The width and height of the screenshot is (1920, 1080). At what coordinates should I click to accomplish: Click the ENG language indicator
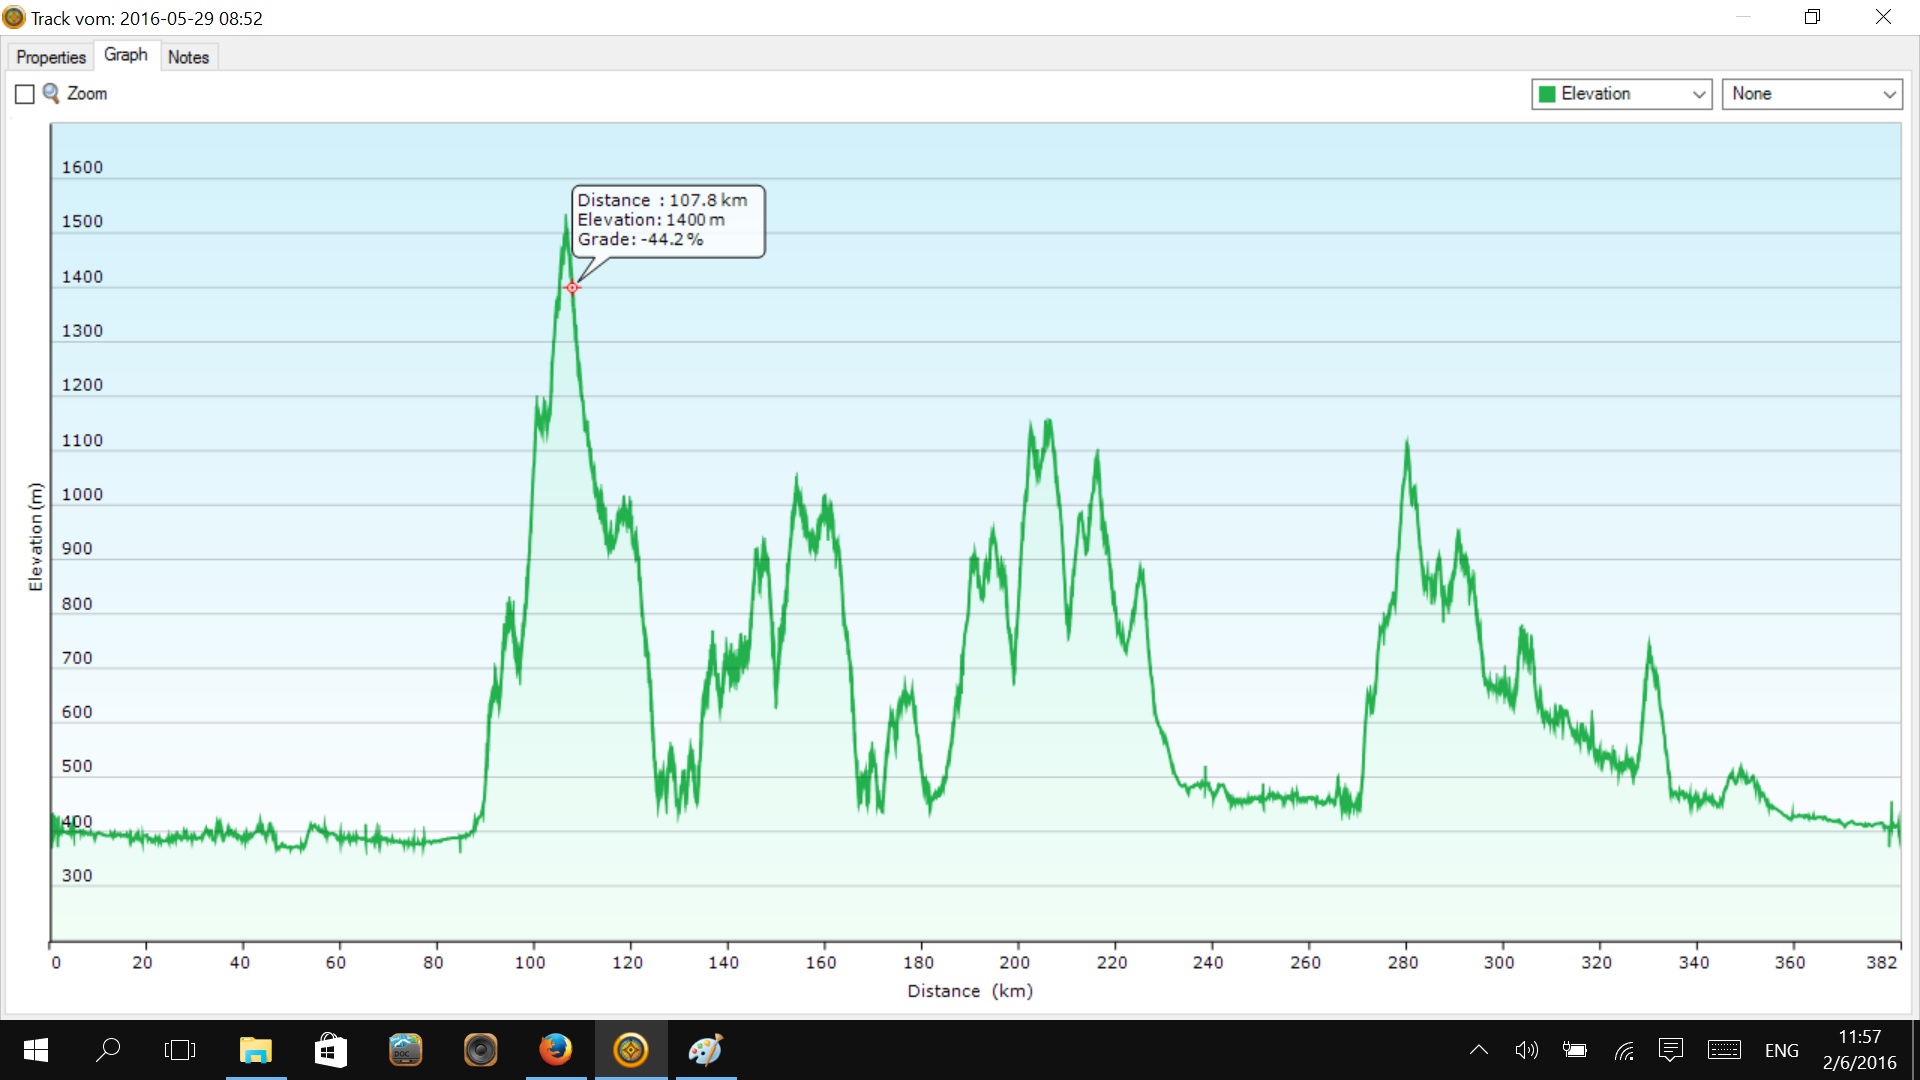click(1781, 1050)
